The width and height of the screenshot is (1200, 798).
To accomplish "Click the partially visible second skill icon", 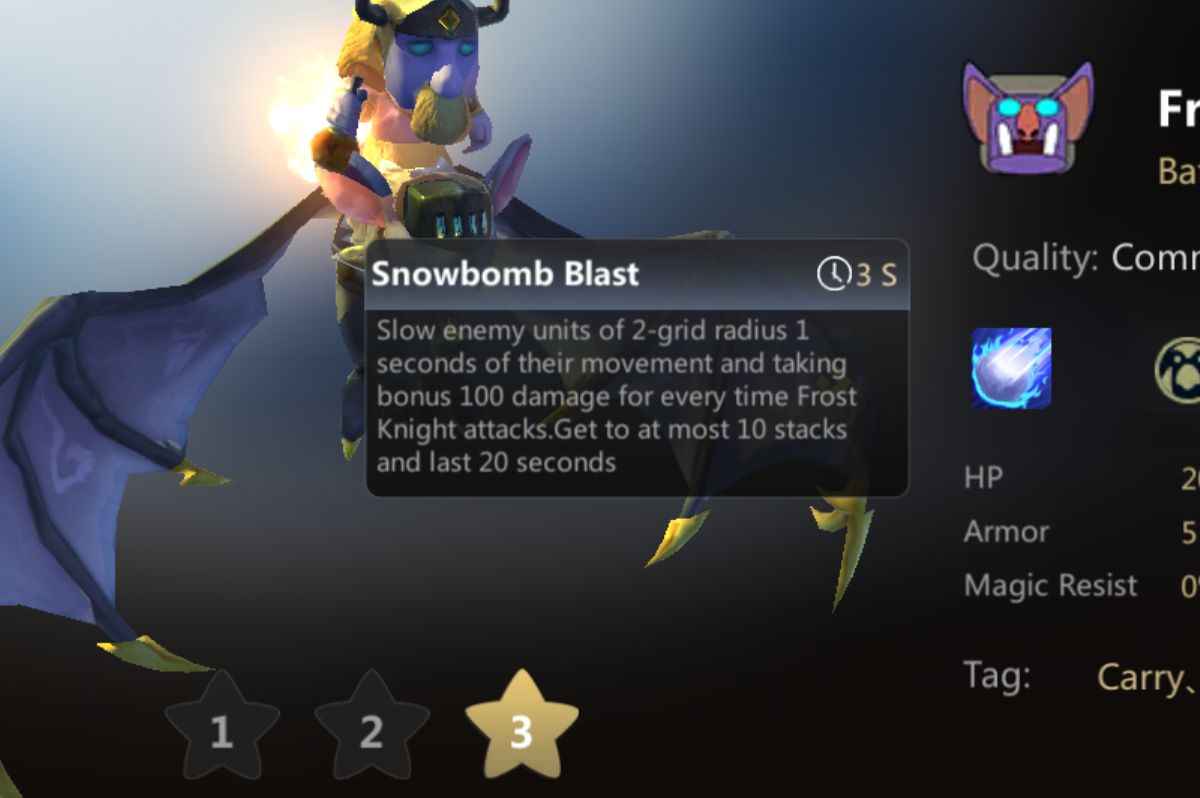I will coord(1177,369).
